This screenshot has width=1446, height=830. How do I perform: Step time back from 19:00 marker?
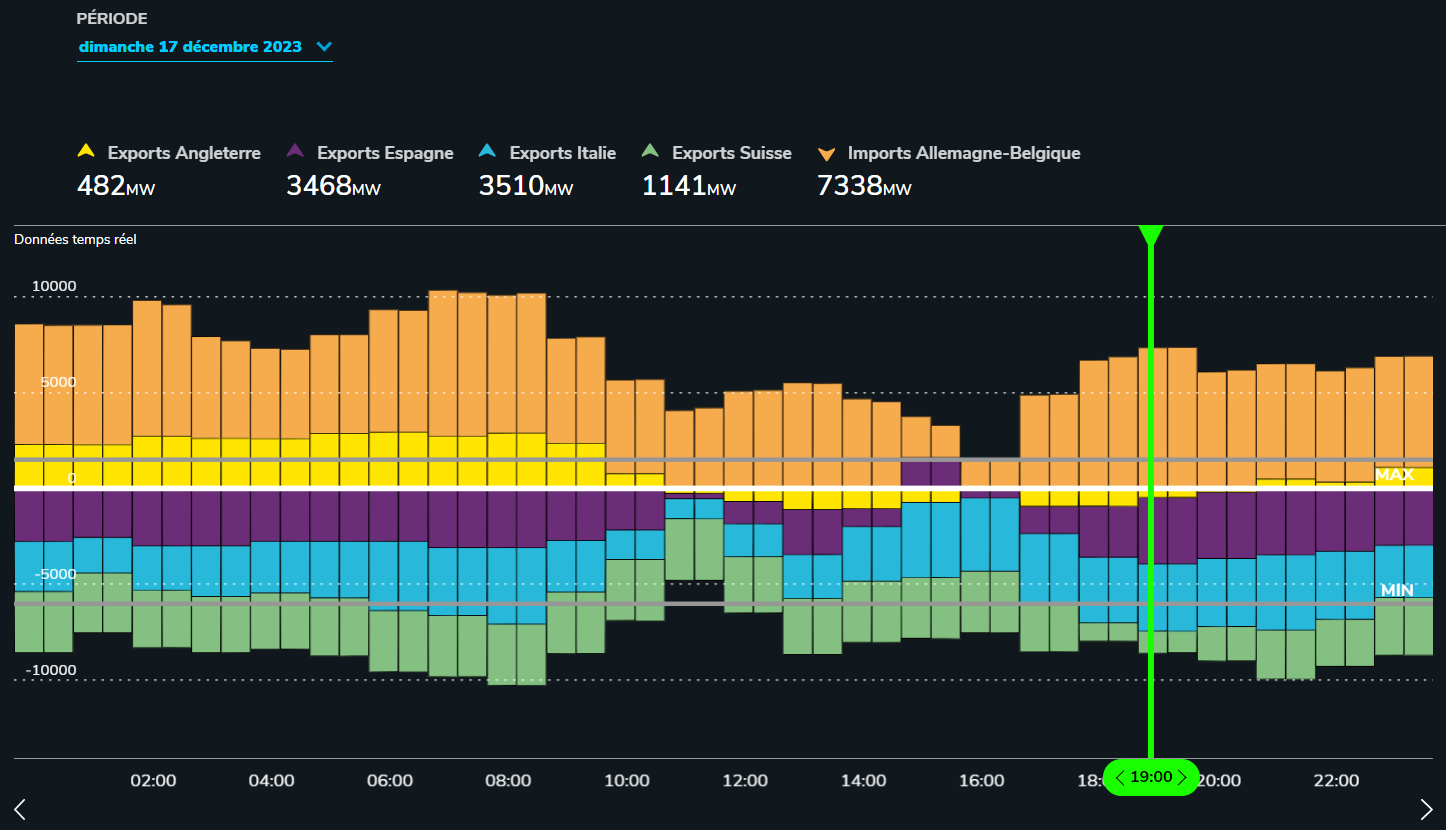1120,777
